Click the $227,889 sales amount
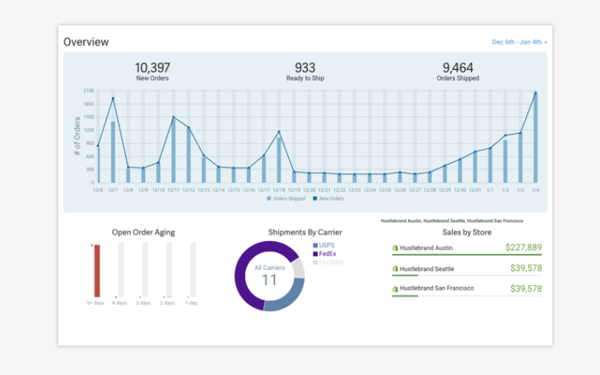Image resolution: width=600 pixels, height=375 pixels. click(523, 248)
